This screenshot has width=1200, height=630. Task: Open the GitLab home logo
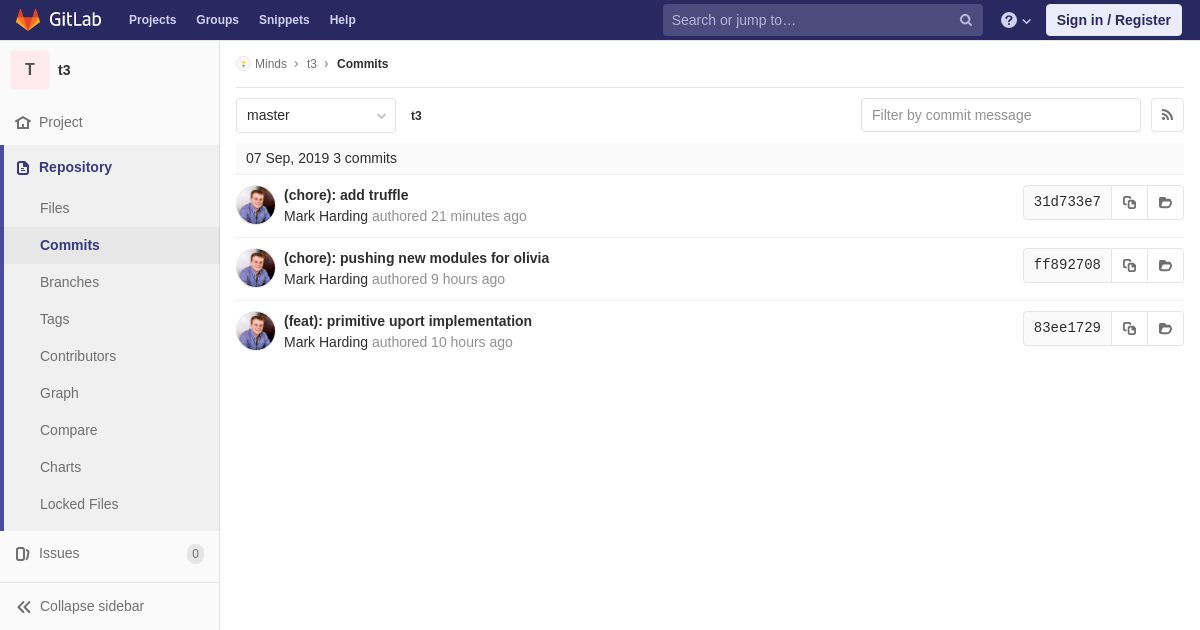pyautogui.click(x=58, y=20)
